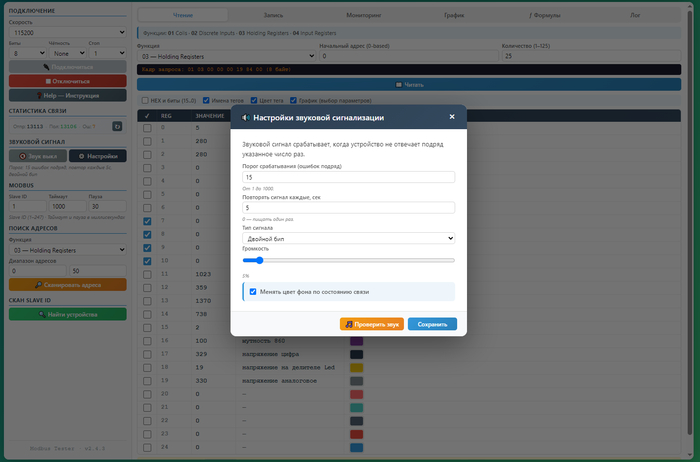Image resolution: width=700 pixels, height=462 pixels.
Task: Open main Функция dropdown 03 Holding Registers
Action: click(227, 56)
